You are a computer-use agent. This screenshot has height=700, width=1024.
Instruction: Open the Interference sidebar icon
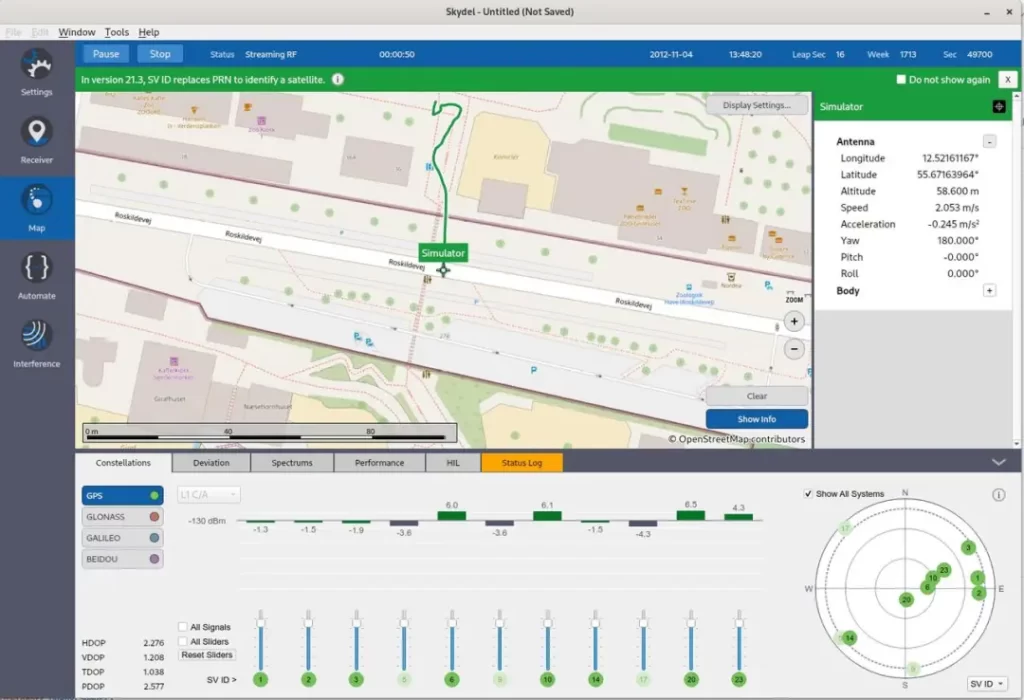point(37,337)
